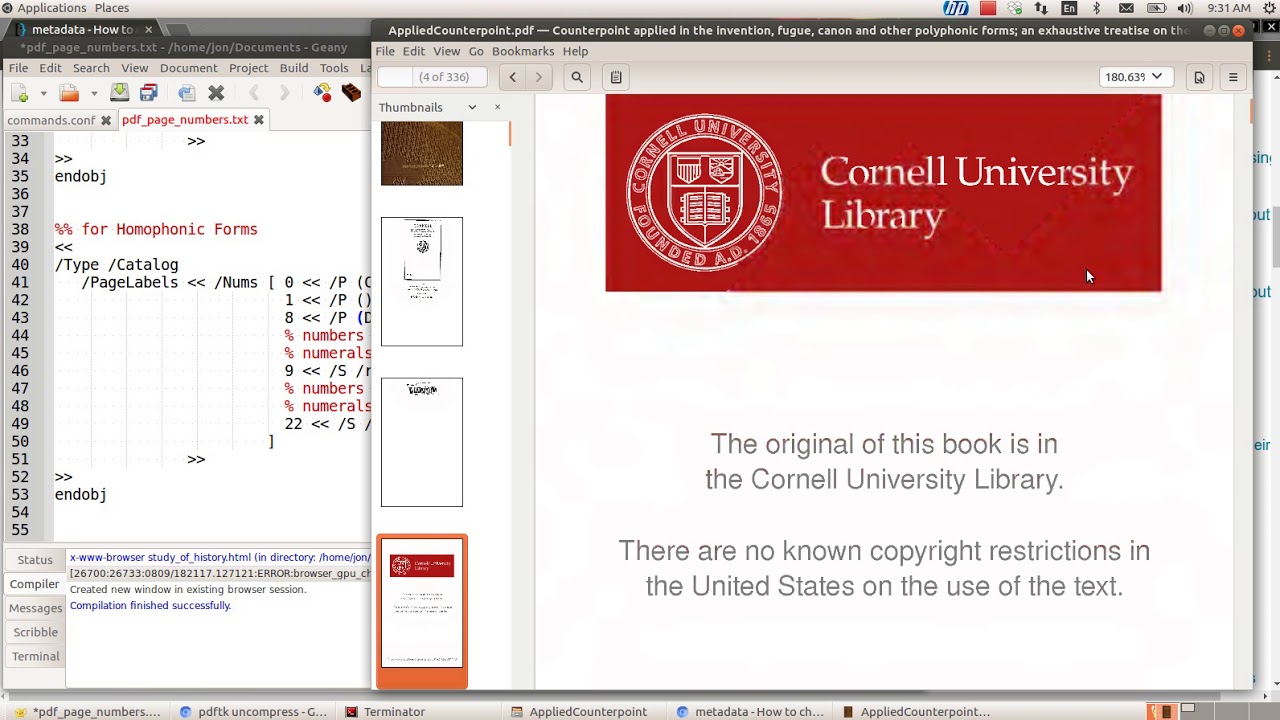Close the pdf_page_numbers.txt tab
The height and width of the screenshot is (720, 1280).
coord(258,120)
